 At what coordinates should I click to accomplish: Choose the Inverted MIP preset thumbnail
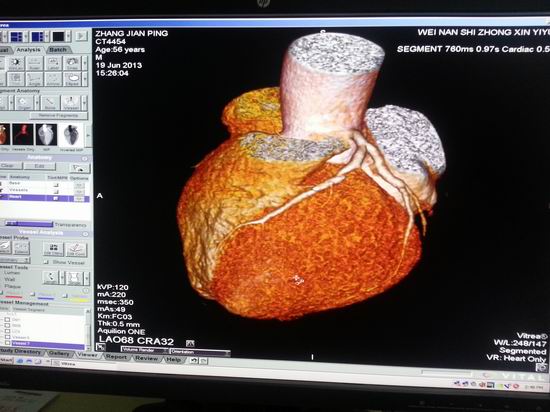(72, 135)
